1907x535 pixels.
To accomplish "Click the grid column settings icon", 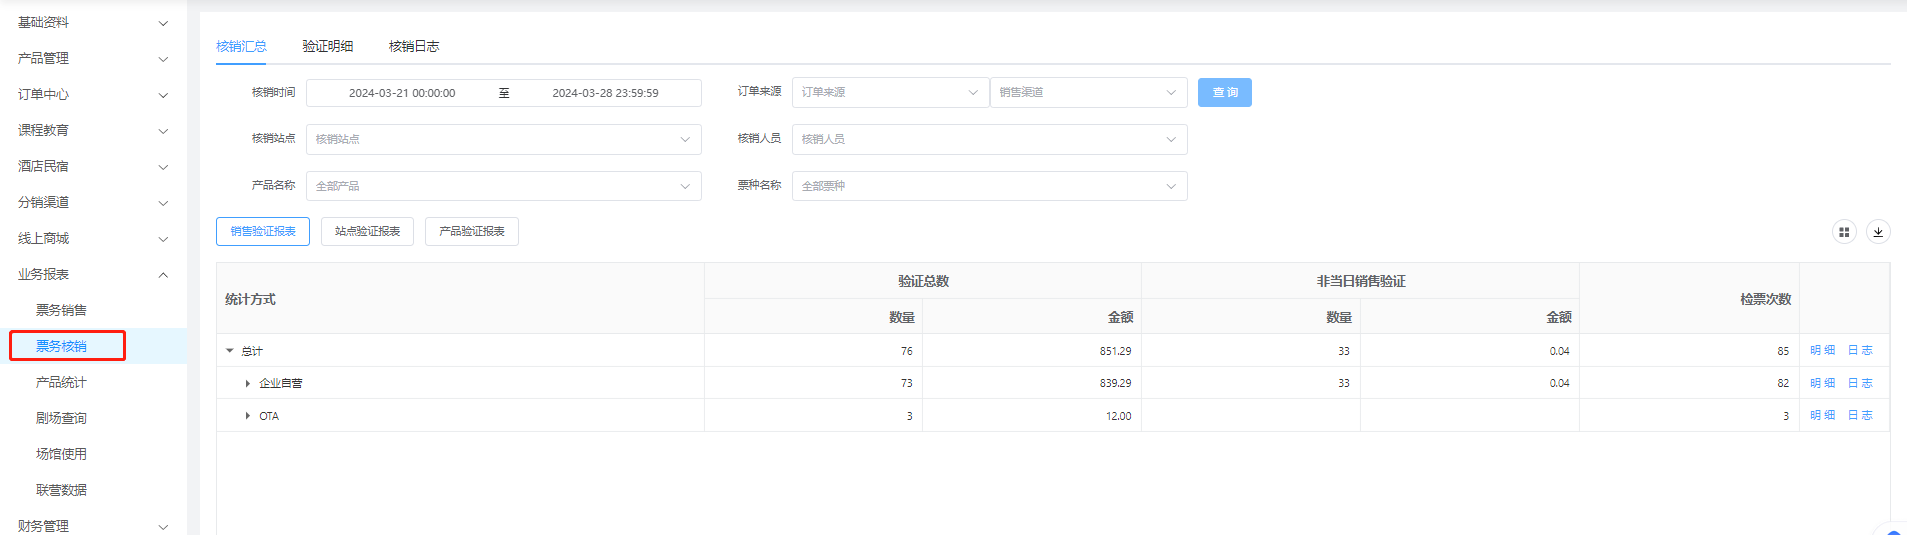I will [x=1844, y=232].
